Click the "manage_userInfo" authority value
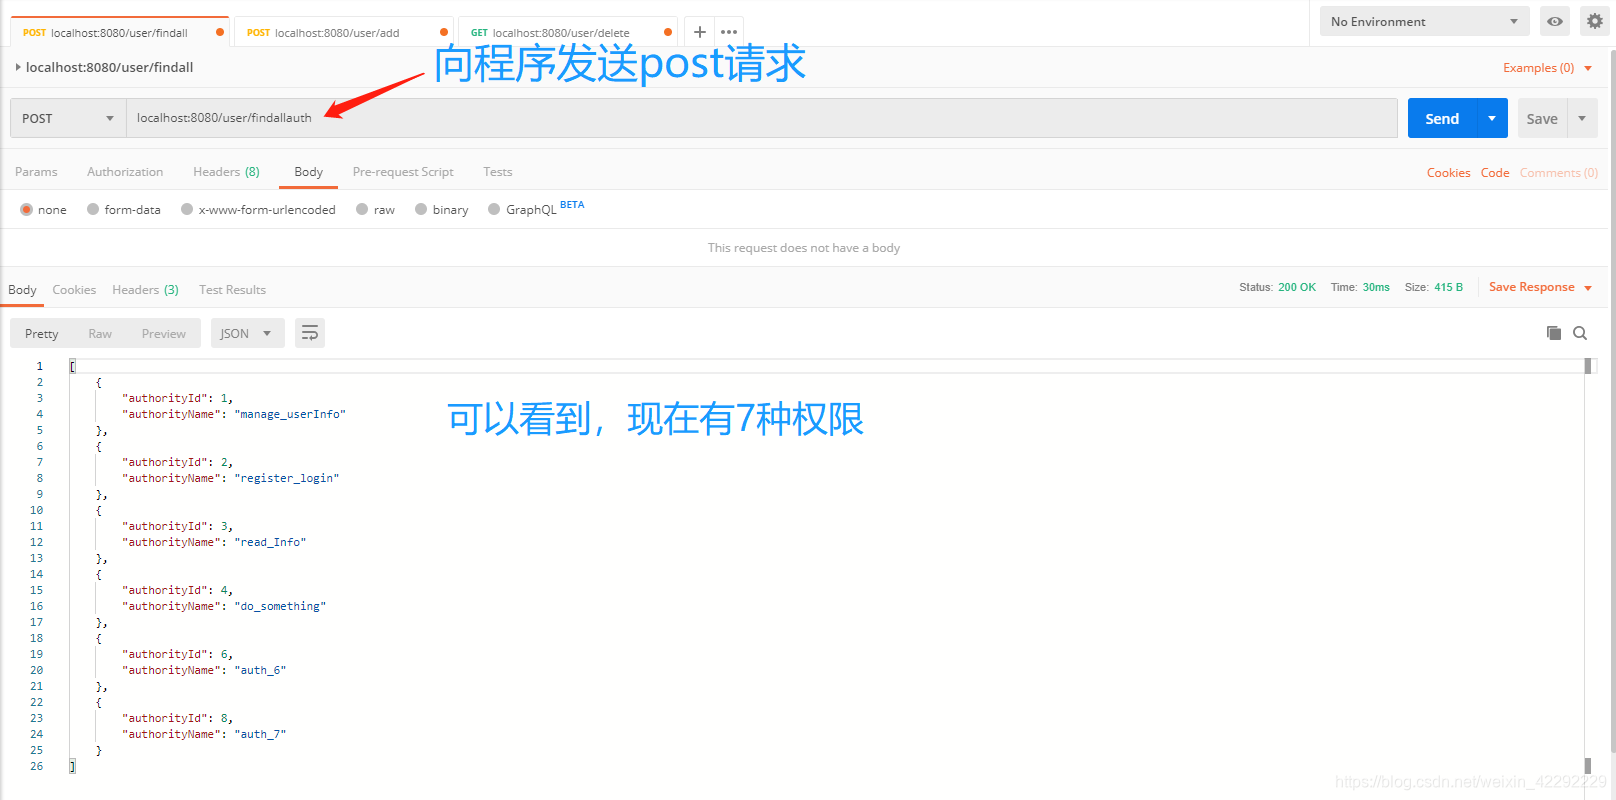Screen dimensions: 1616x800 tap(290, 414)
